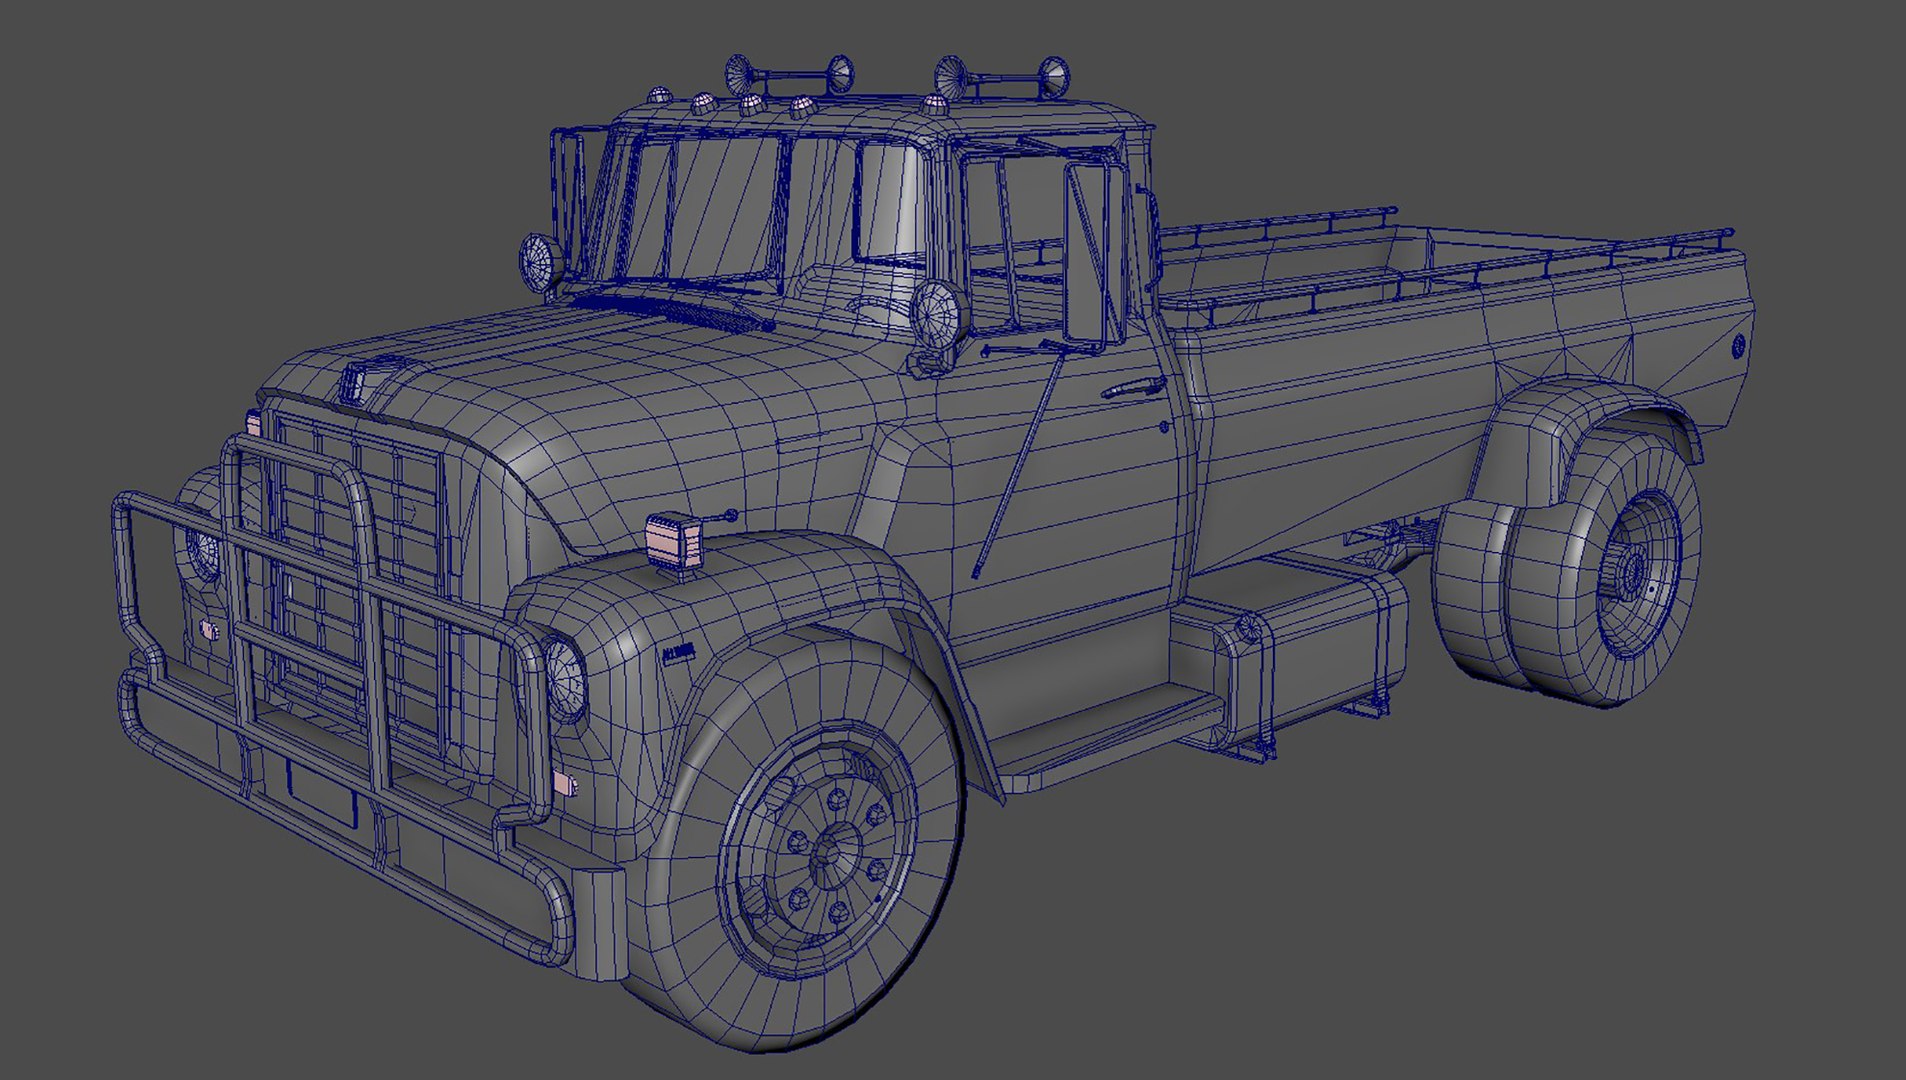Select the door handle on the cab
The image size is (1906, 1080).
(x=1133, y=387)
